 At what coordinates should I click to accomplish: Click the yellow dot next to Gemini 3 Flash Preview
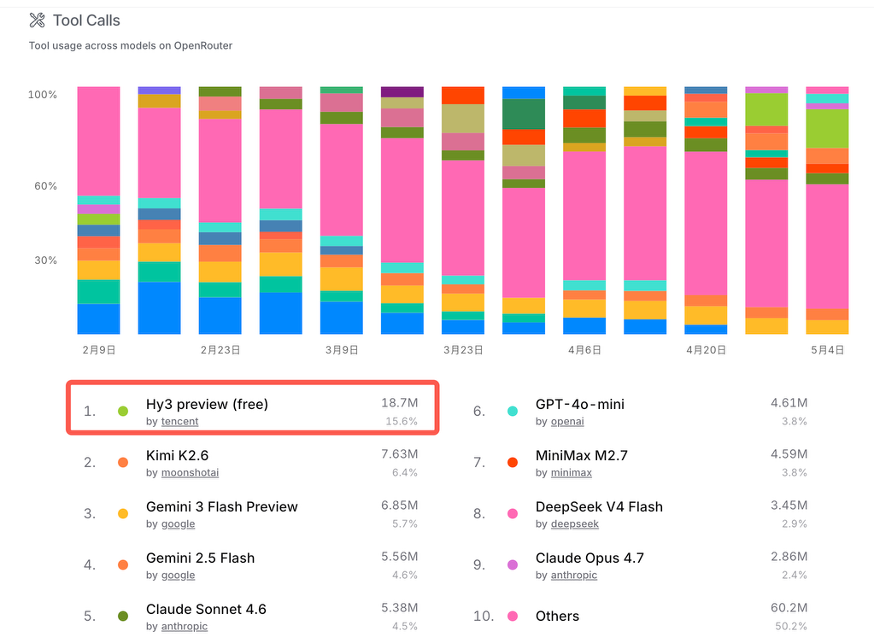pos(123,514)
